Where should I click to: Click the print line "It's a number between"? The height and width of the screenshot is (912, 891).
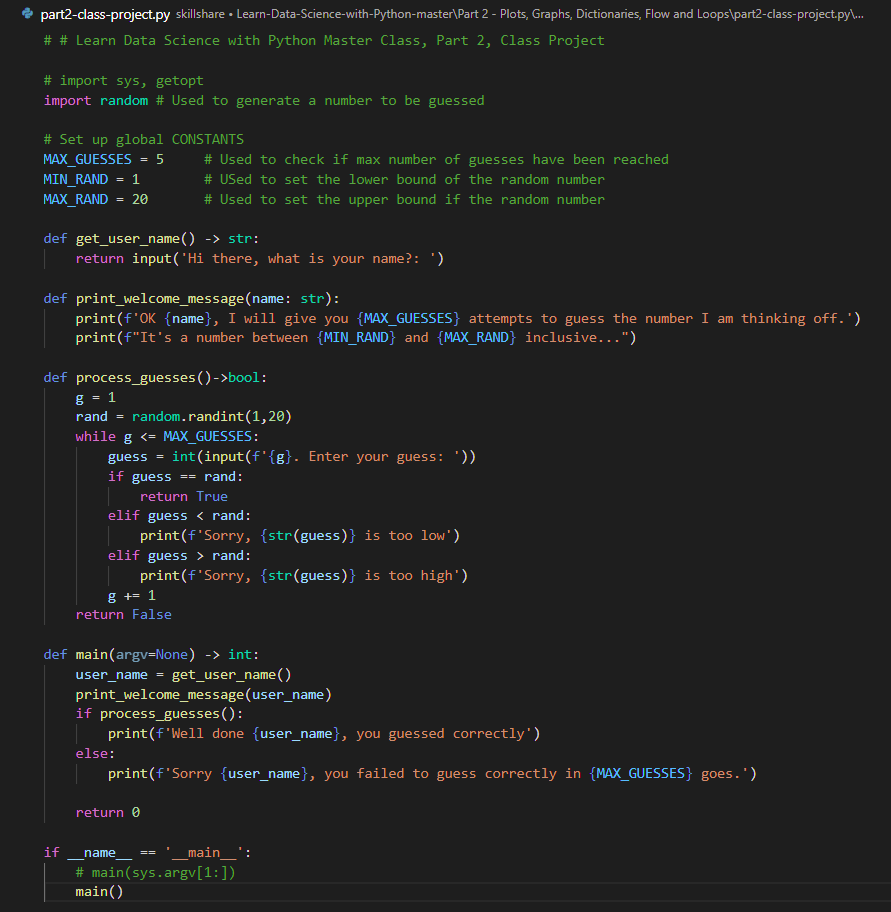coord(356,337)
